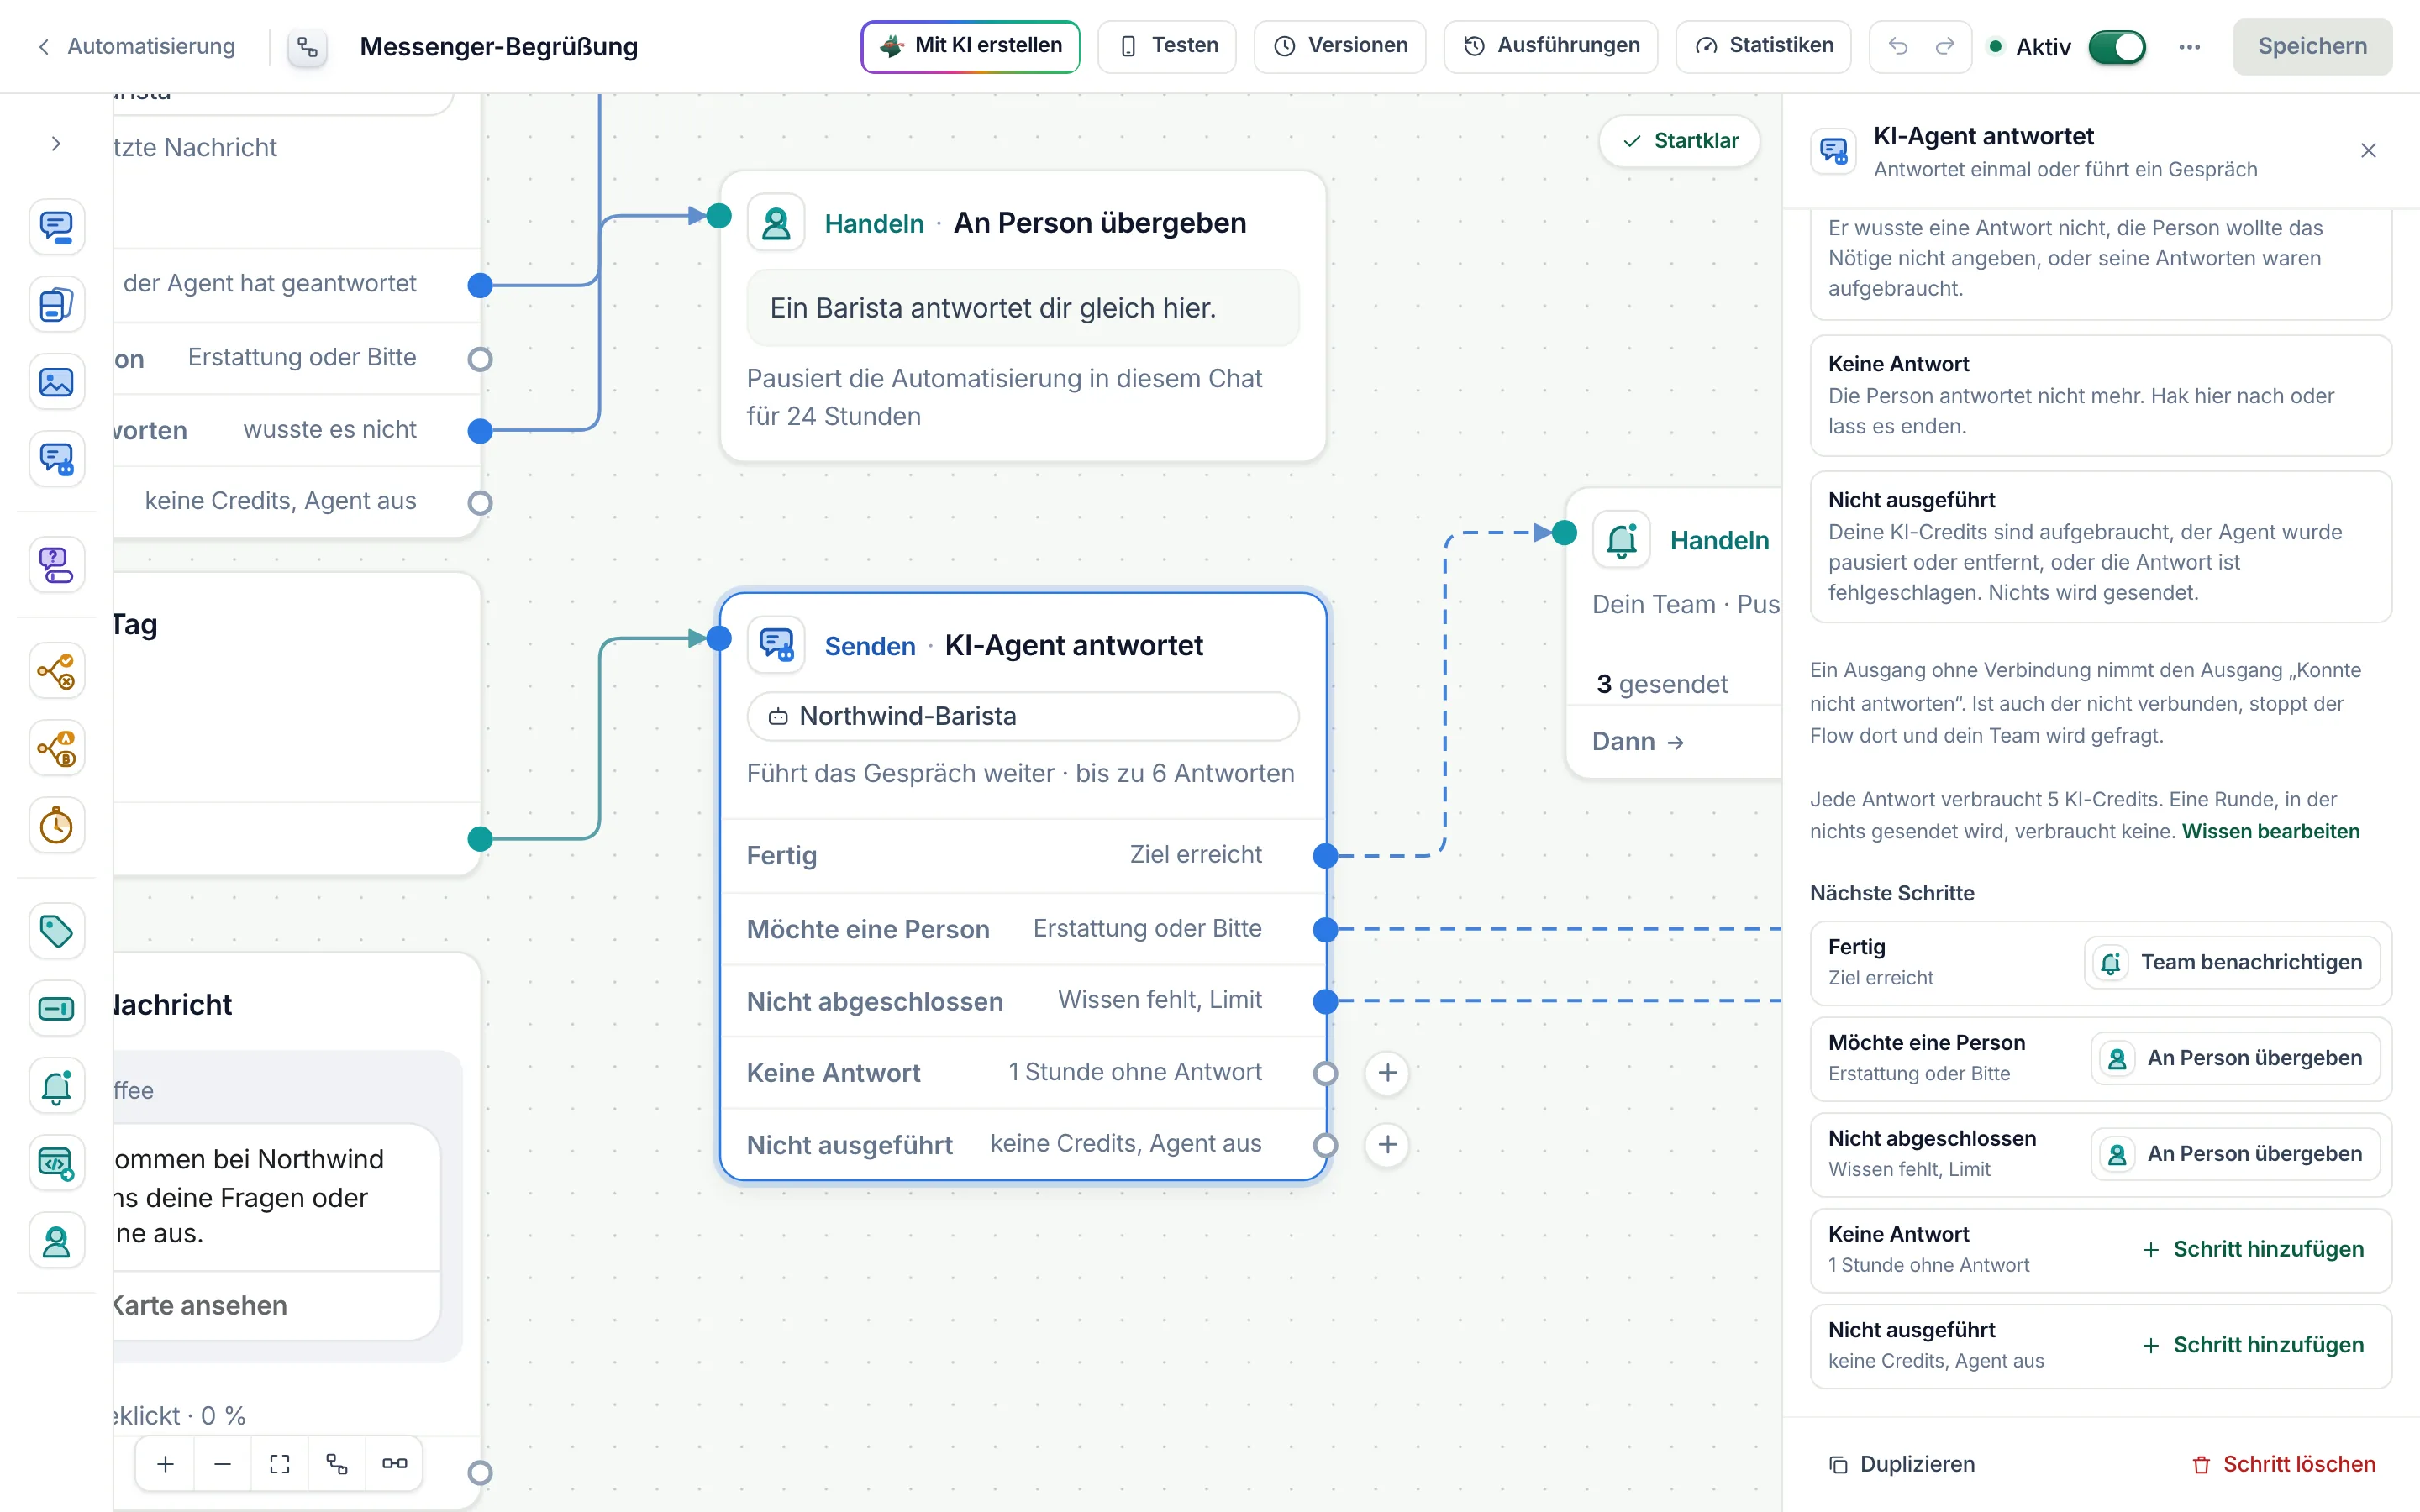Open Versionen history

(x=1340, y=46)
